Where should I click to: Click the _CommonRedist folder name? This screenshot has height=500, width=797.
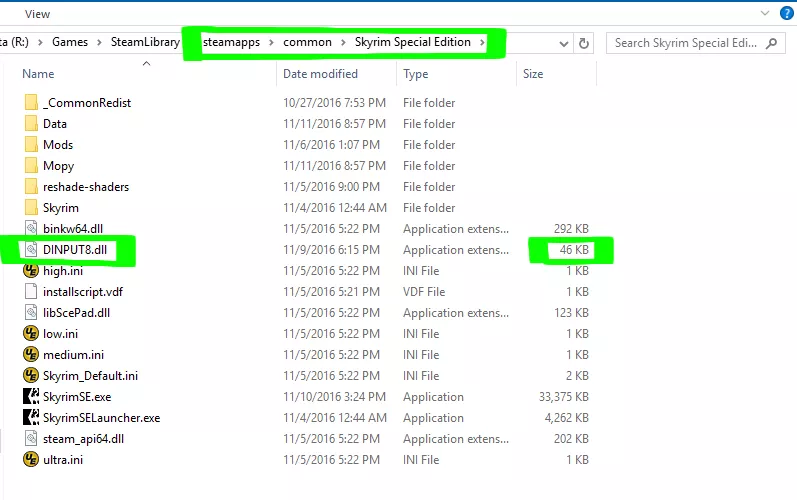87,103
